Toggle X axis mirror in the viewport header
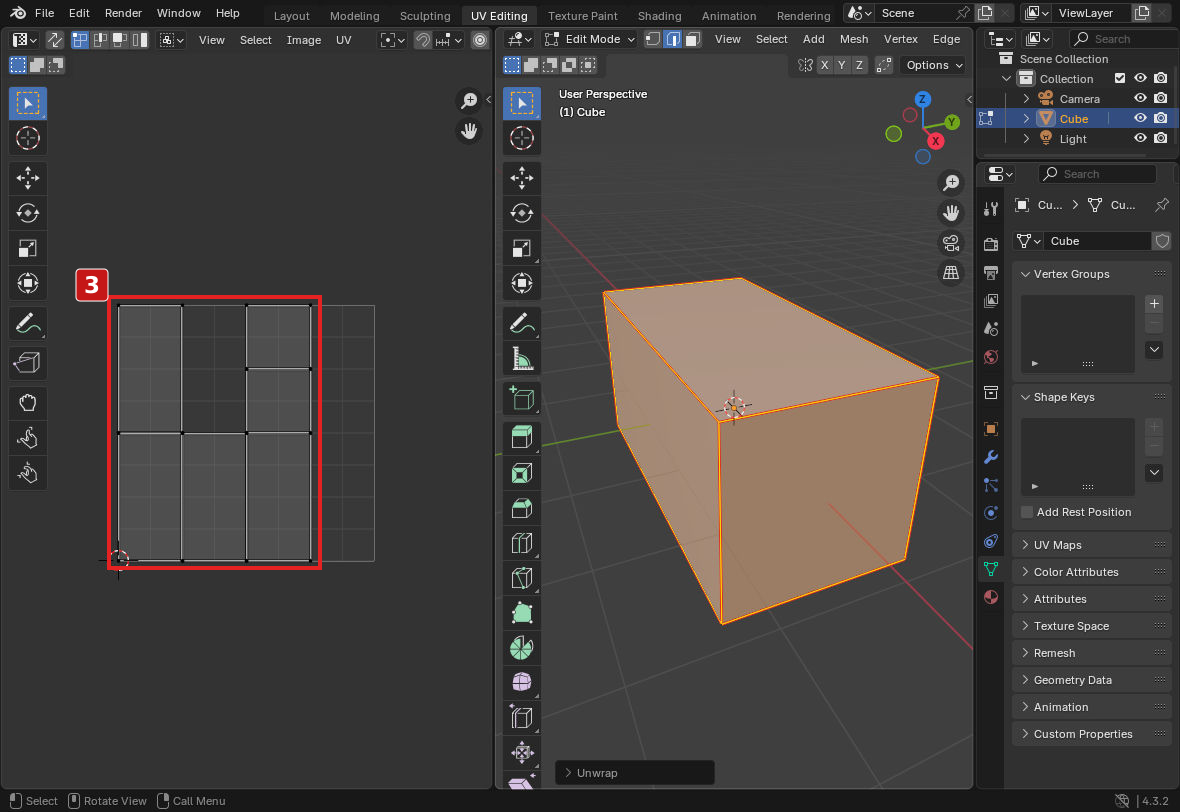Screen dimensions: 1180x812 point(825,65)
